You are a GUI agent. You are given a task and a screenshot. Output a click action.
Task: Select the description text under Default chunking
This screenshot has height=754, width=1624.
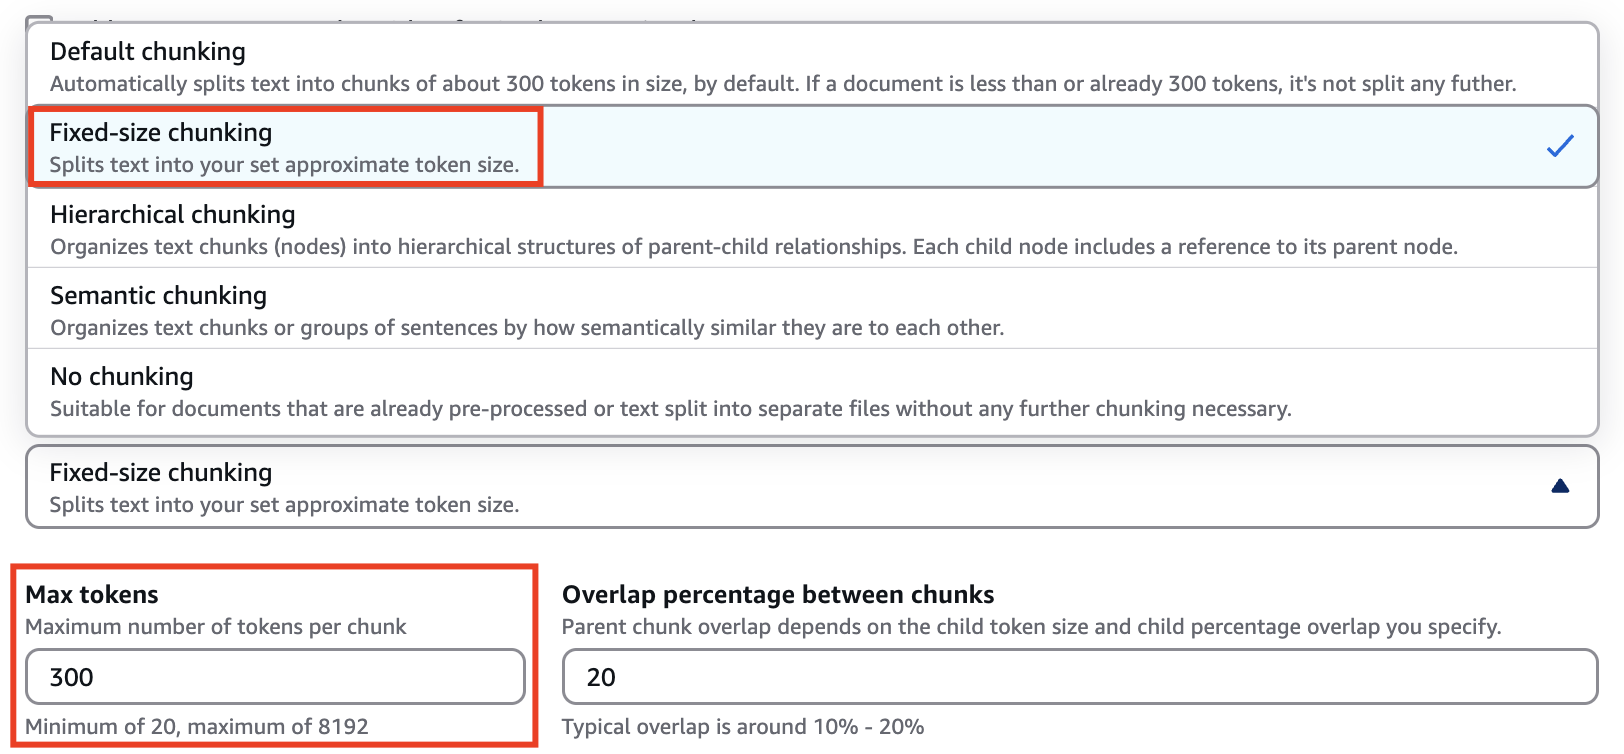pyautogui.click(x=784, y=84)
